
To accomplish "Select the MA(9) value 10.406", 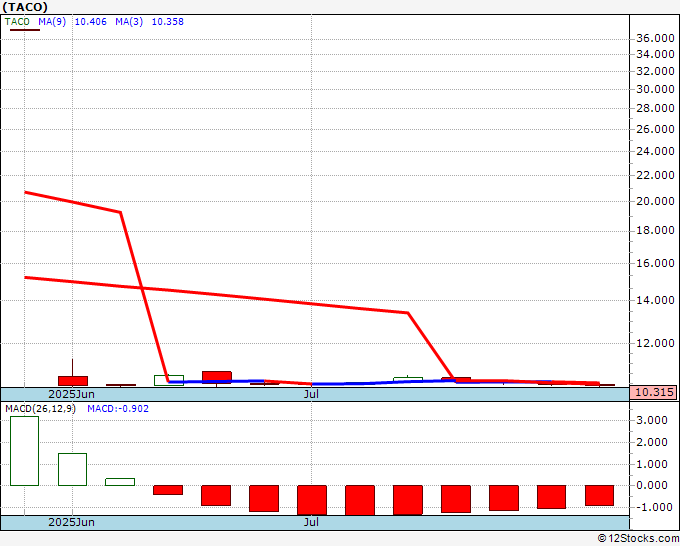I will pos(91,22).
